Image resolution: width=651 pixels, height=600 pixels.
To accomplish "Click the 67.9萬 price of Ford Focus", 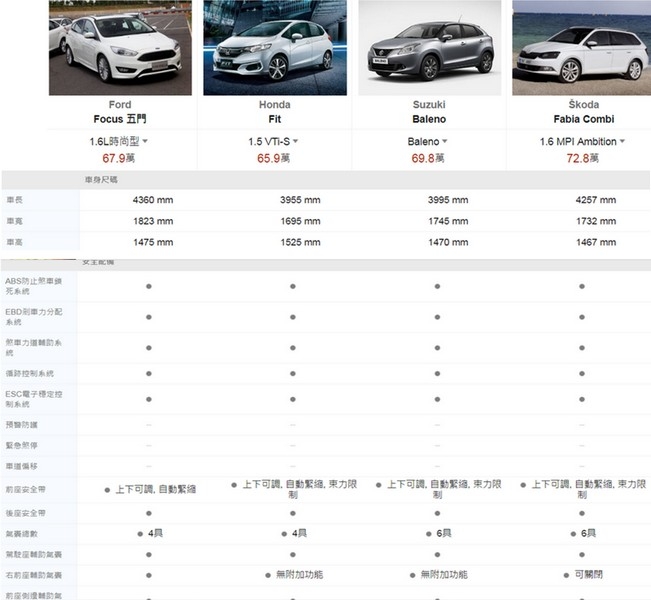I will 119,158.
